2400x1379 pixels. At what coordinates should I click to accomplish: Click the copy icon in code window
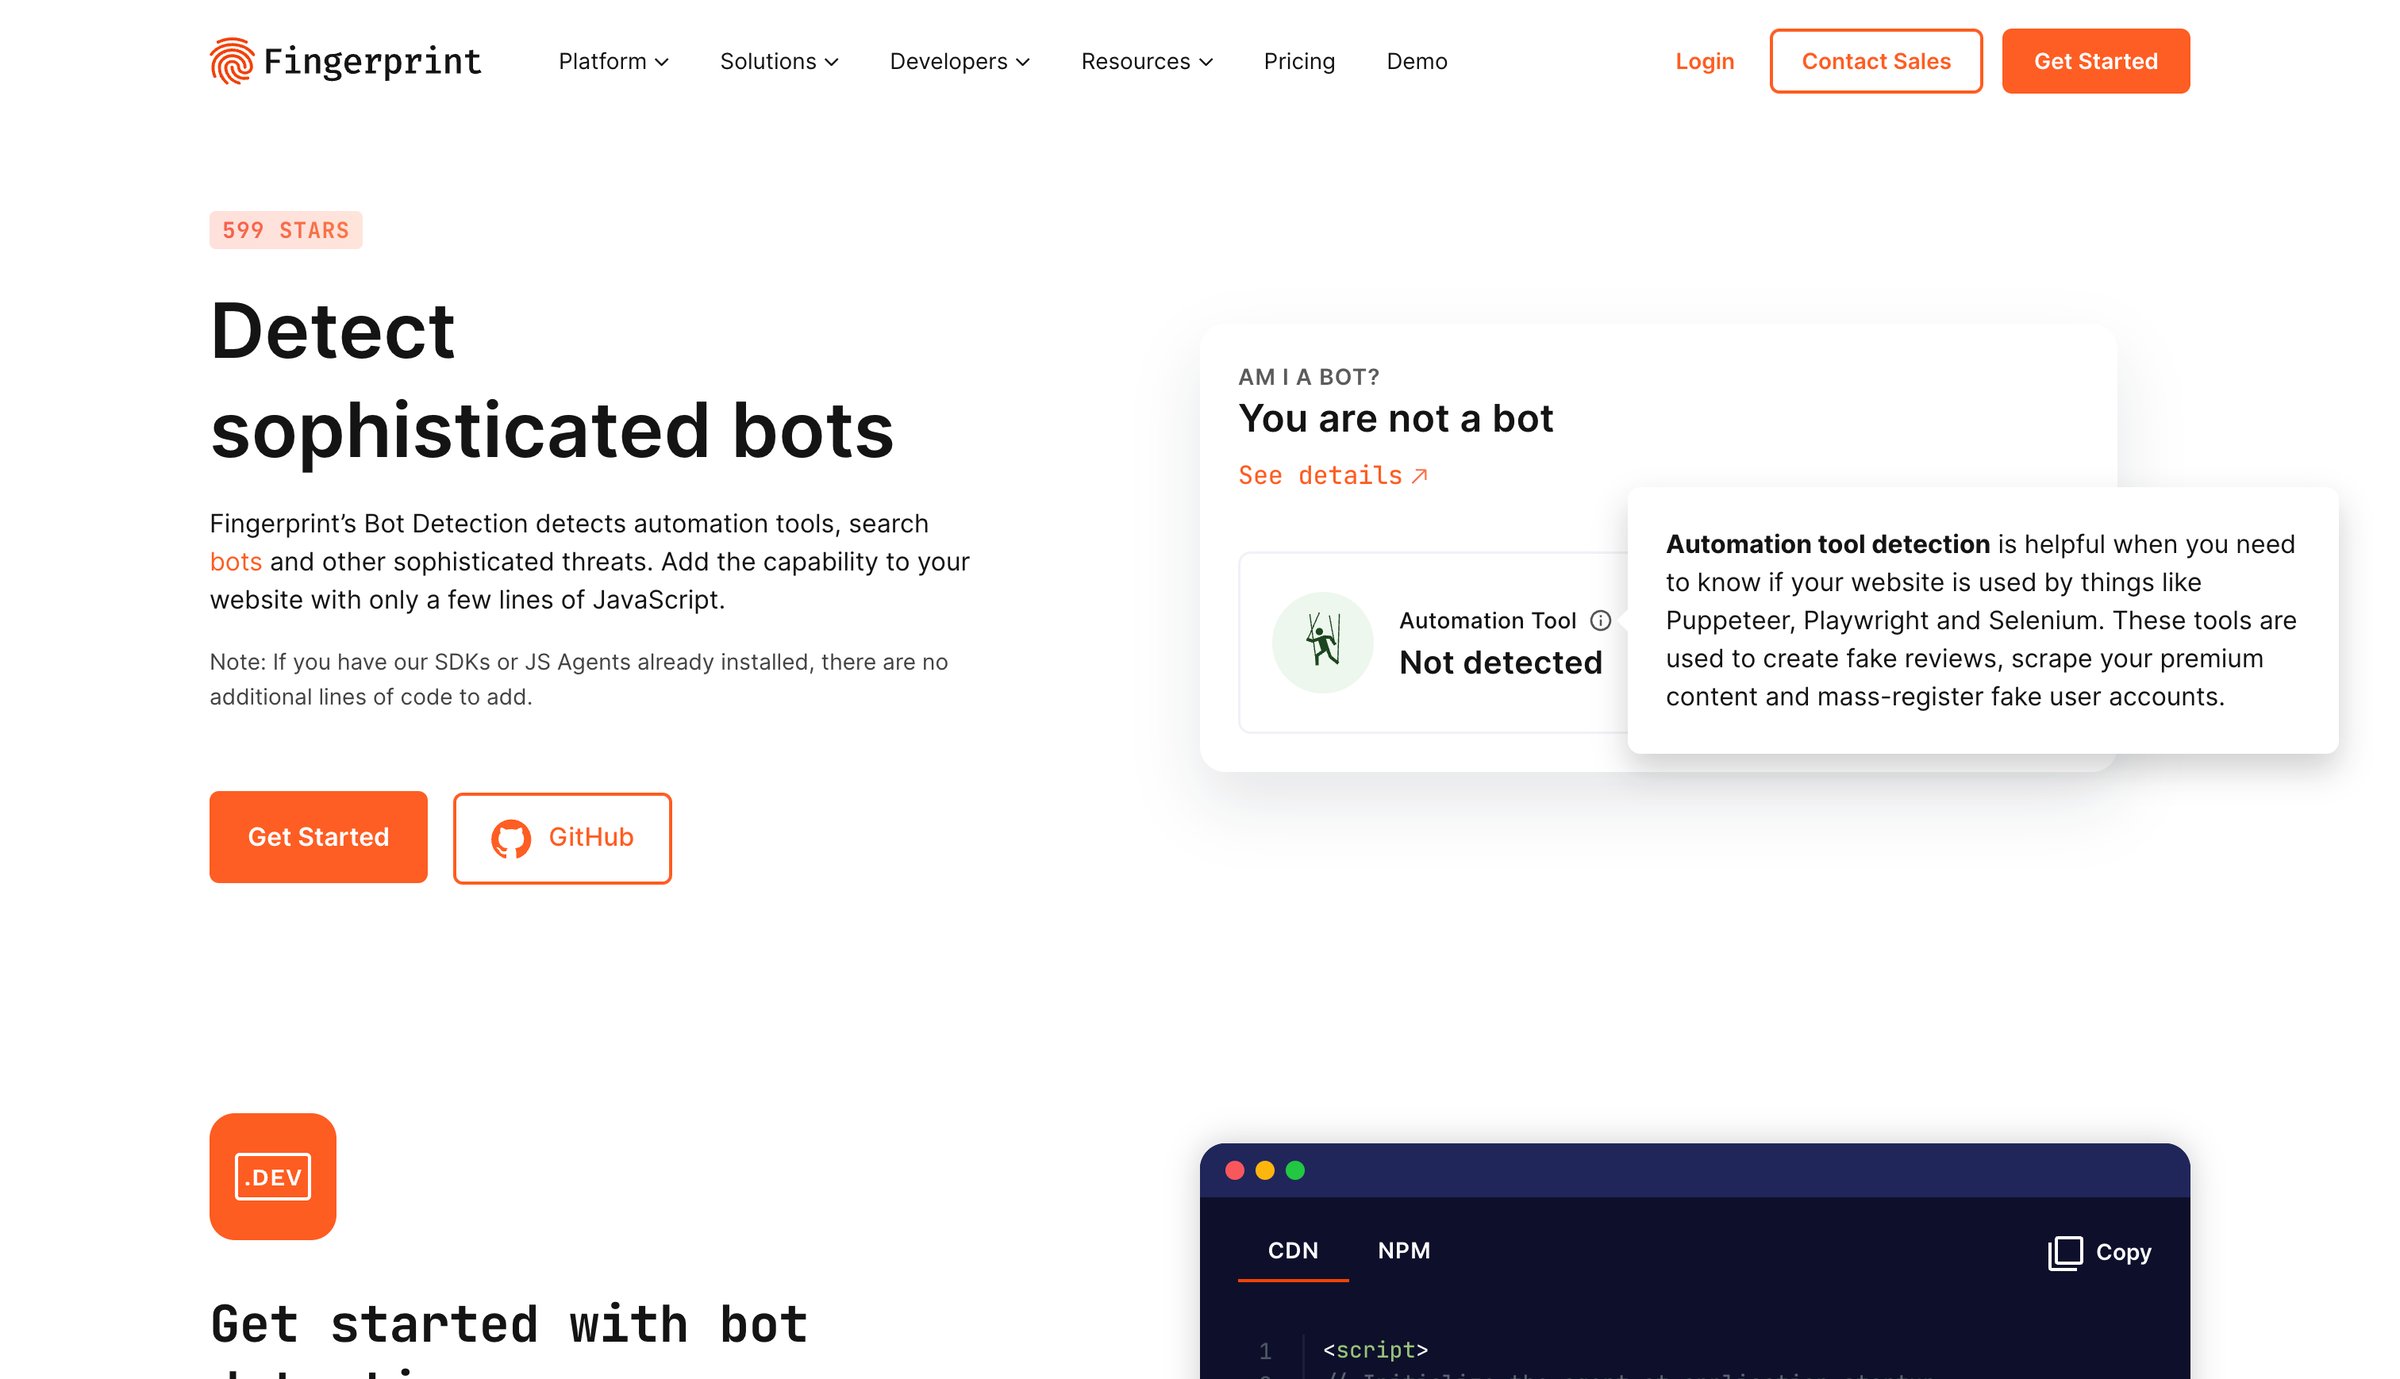tap(2065, 1252)
